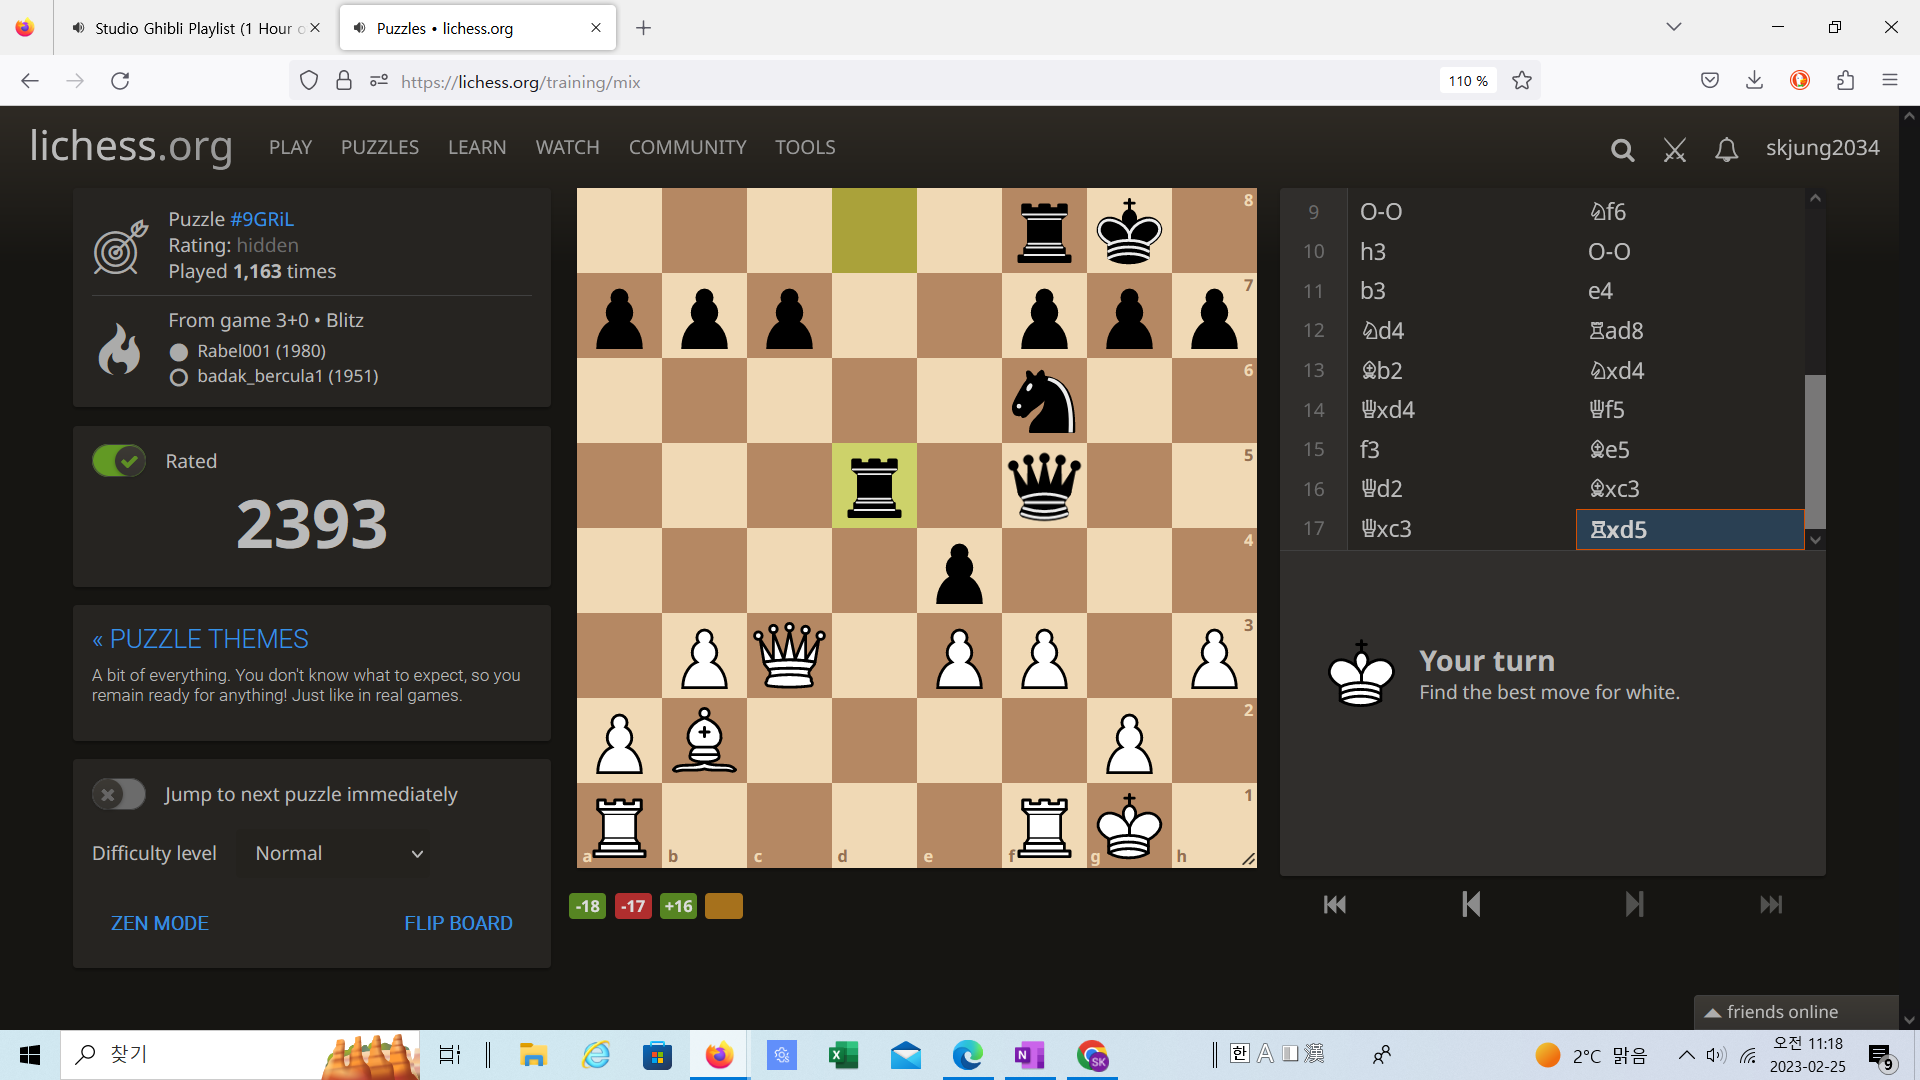
Task: Open the browser tab list chevron
Action: click(1673, 27)
